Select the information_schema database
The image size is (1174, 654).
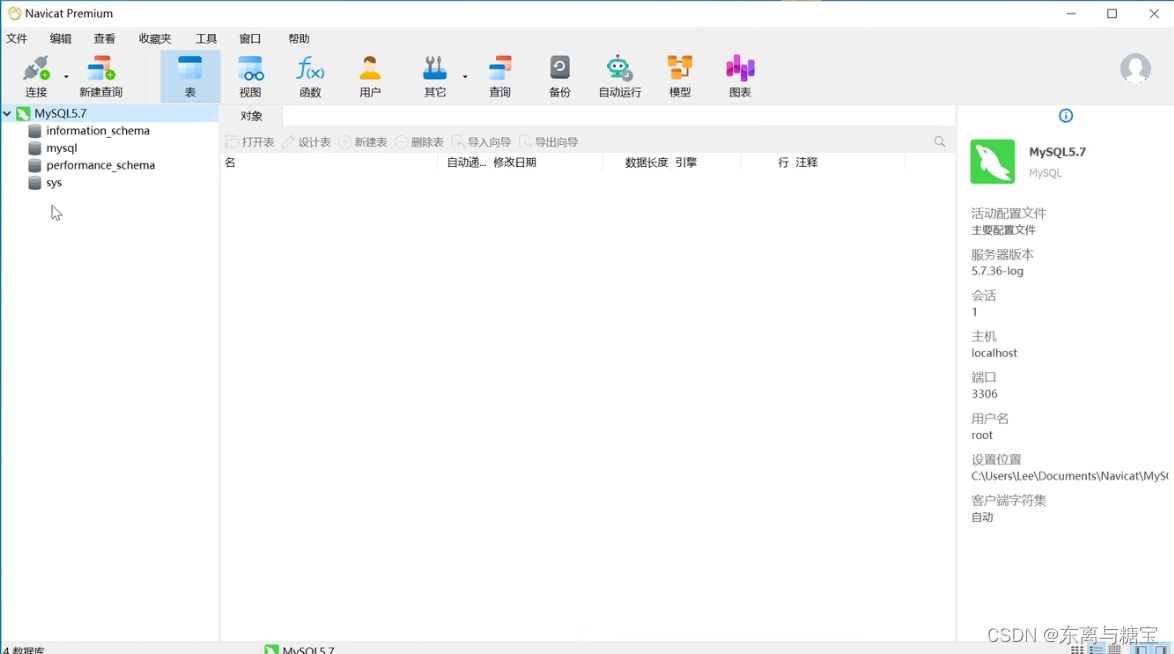pyautogui.click(x=97, y=130)
